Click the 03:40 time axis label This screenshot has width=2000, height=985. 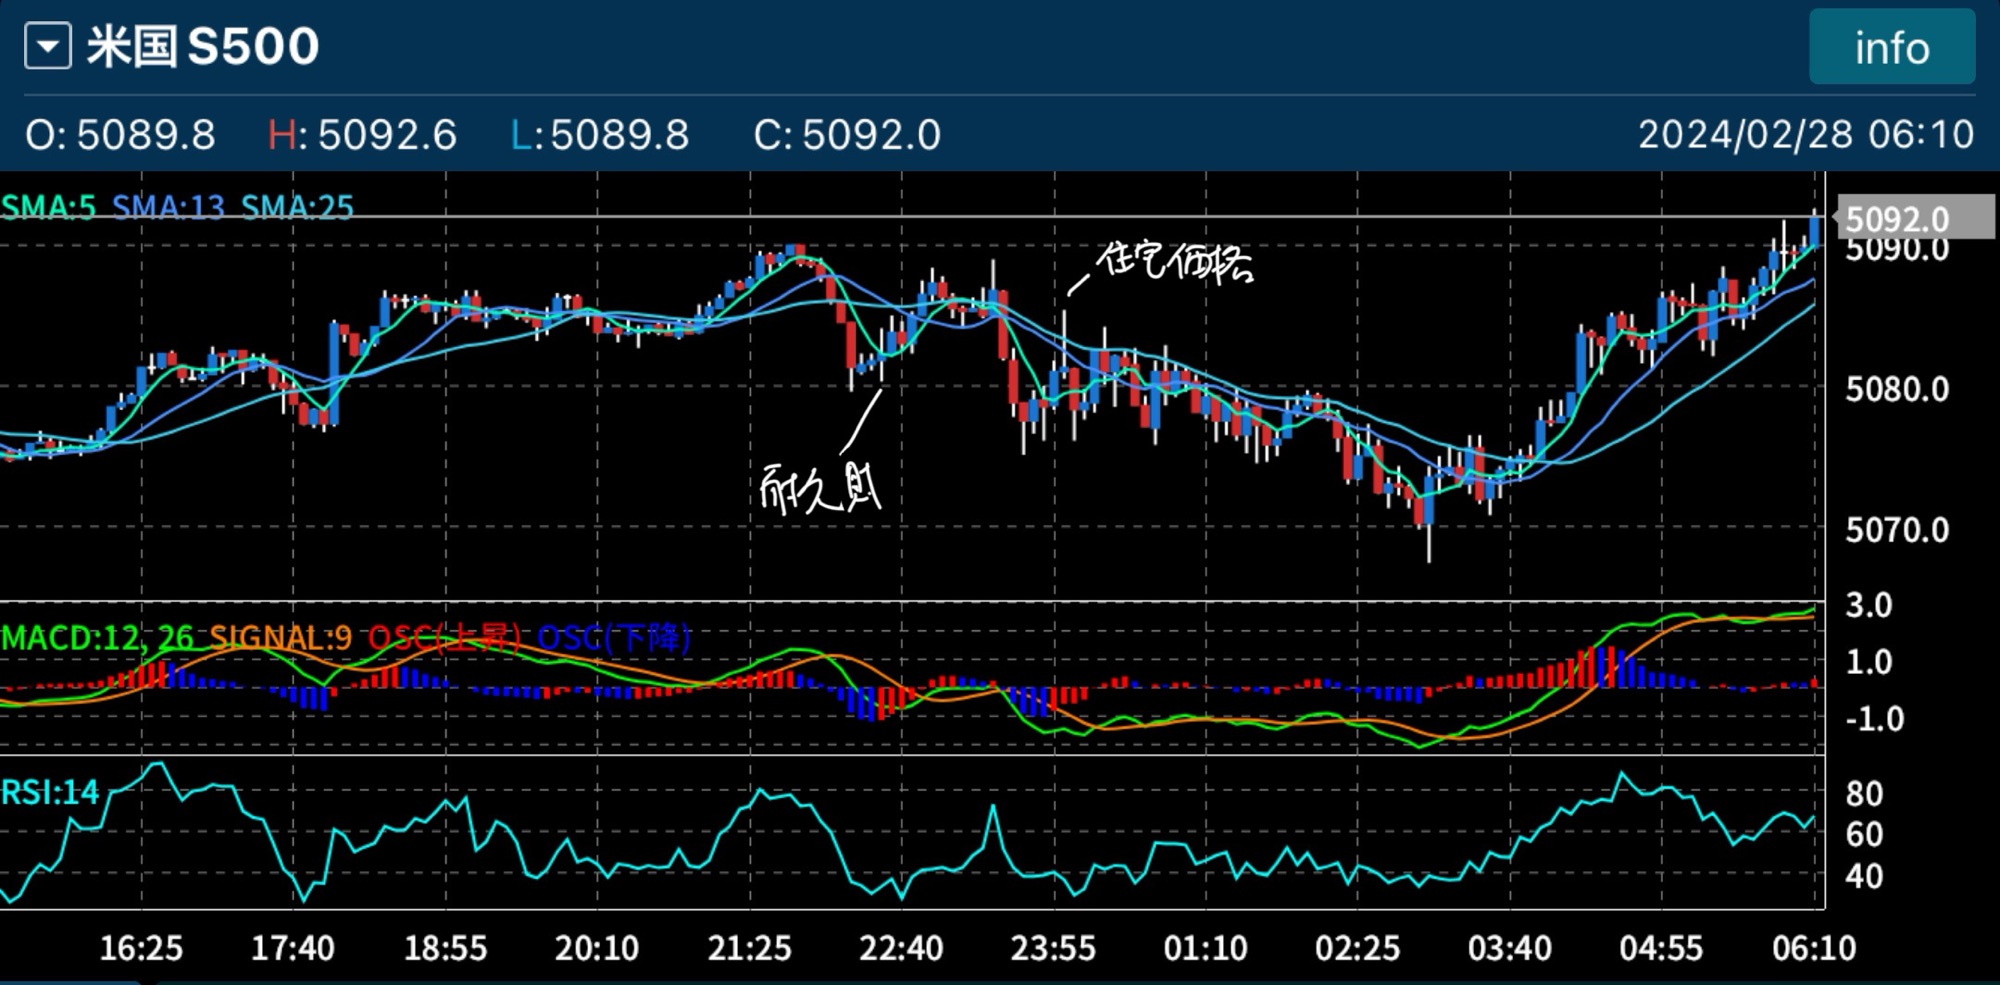coord(1509,947)
